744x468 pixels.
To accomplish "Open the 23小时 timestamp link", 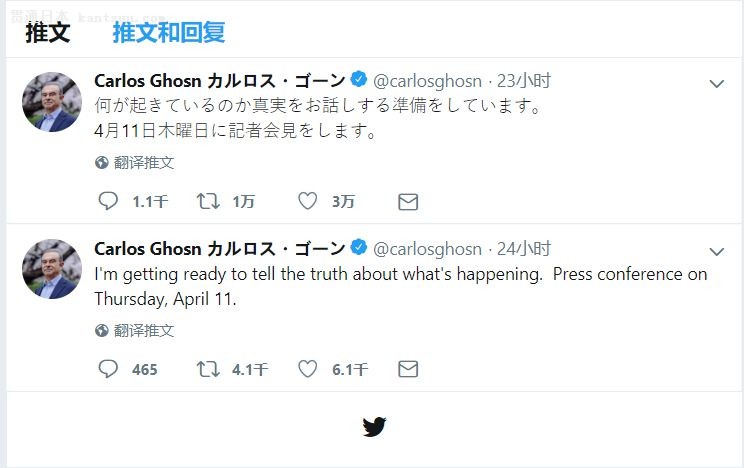I will (x=524, y=81).
